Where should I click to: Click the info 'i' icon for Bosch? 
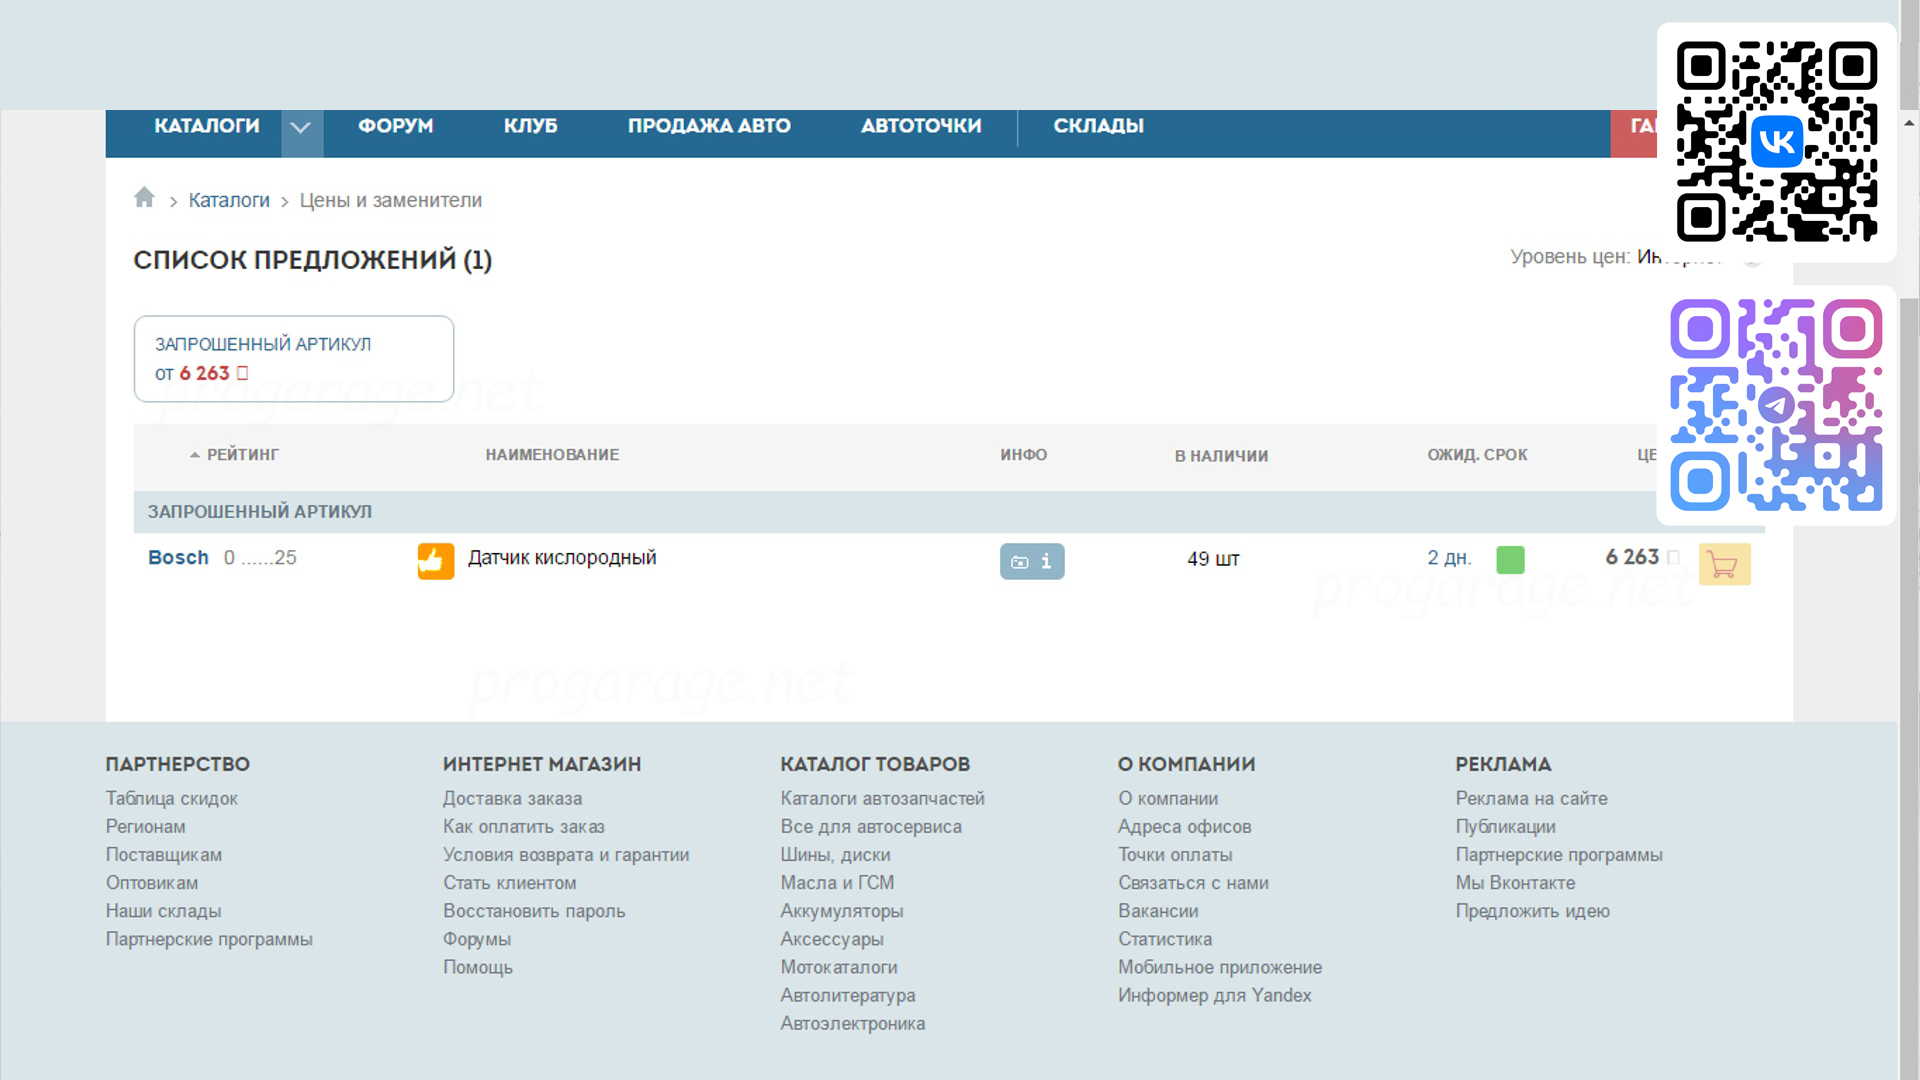click(x=1046, y=562)
